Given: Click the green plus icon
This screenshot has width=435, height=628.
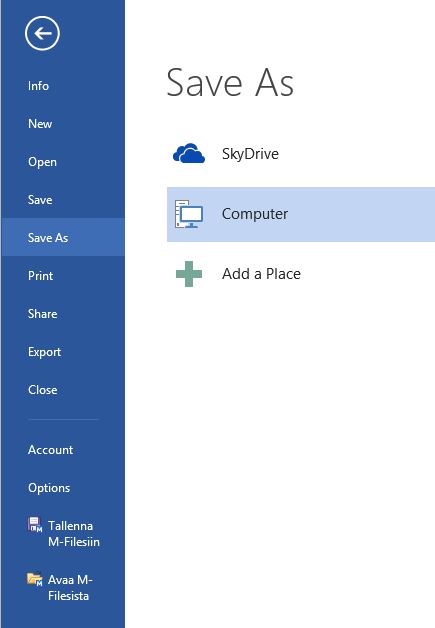Looking at the screenshot, I should (x=189, y=274).
